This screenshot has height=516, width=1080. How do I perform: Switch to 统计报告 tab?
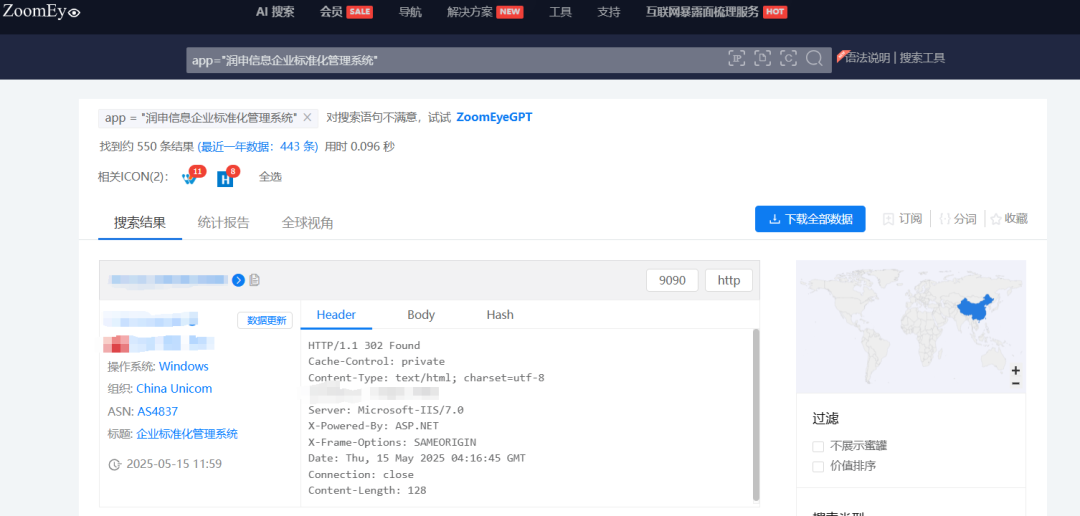[223, 223]
